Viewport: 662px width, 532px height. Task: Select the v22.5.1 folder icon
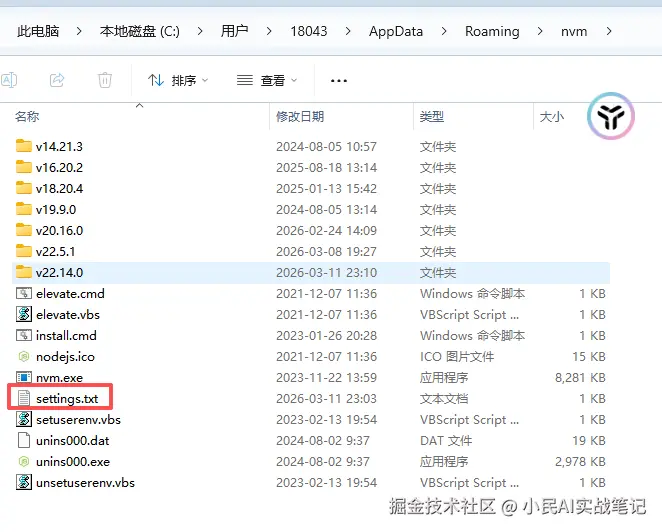coord(24,251)
